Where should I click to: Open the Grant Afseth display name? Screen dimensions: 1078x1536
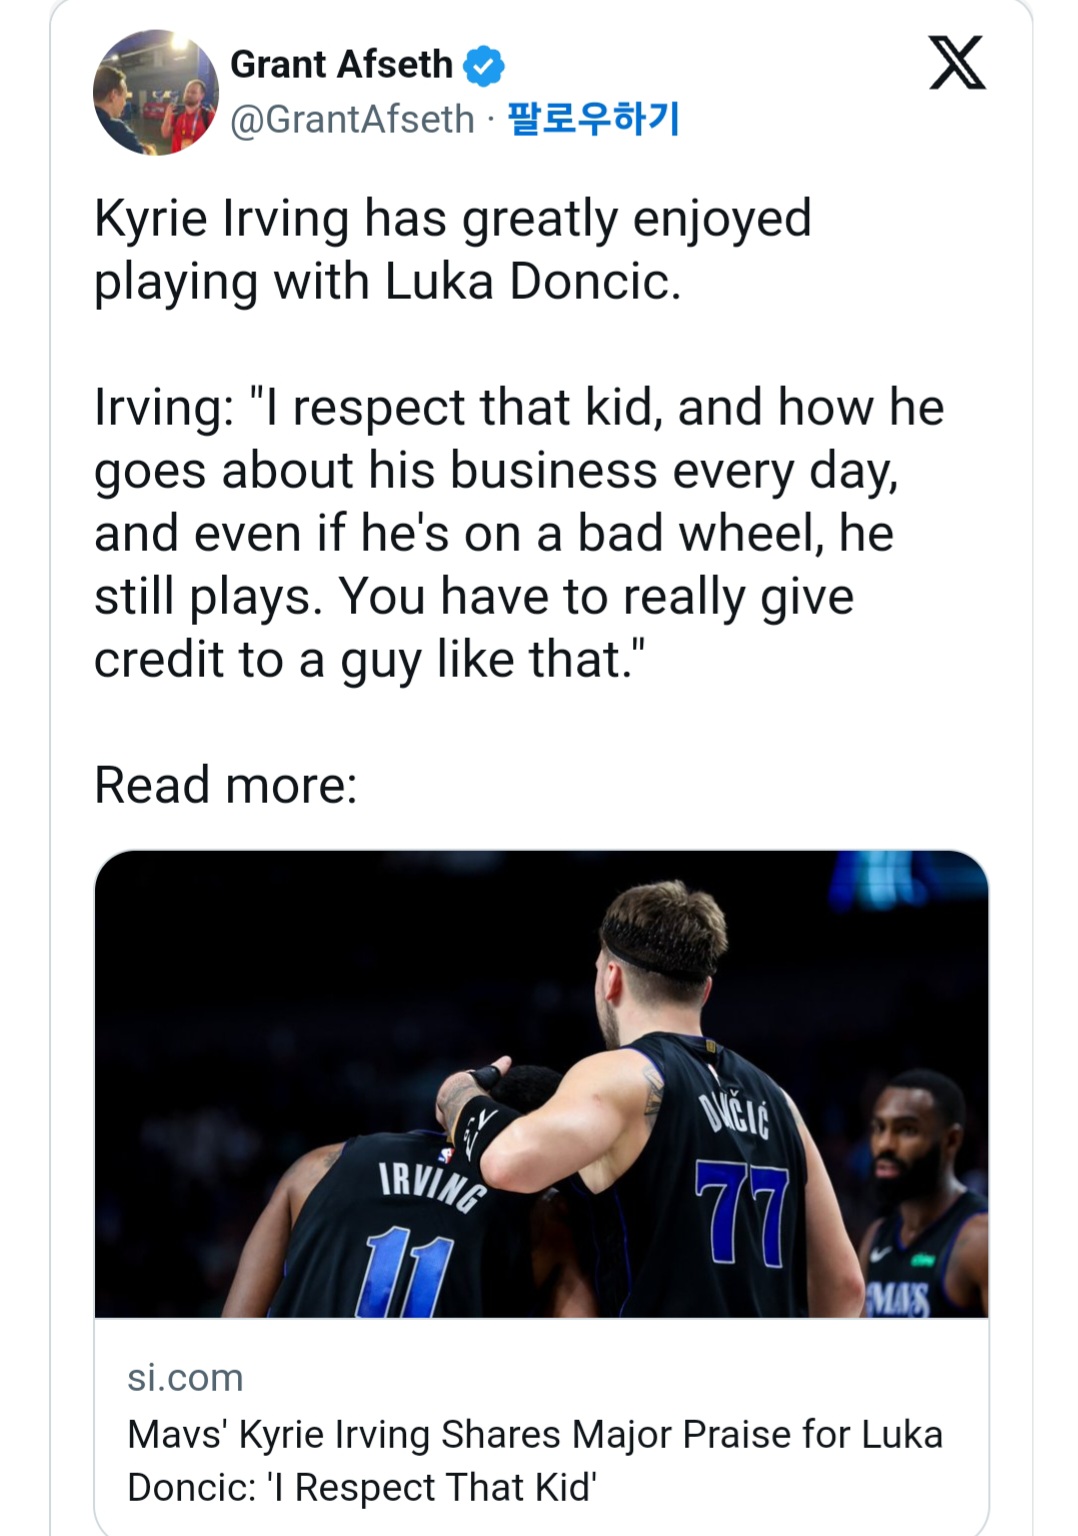(341, 65)
